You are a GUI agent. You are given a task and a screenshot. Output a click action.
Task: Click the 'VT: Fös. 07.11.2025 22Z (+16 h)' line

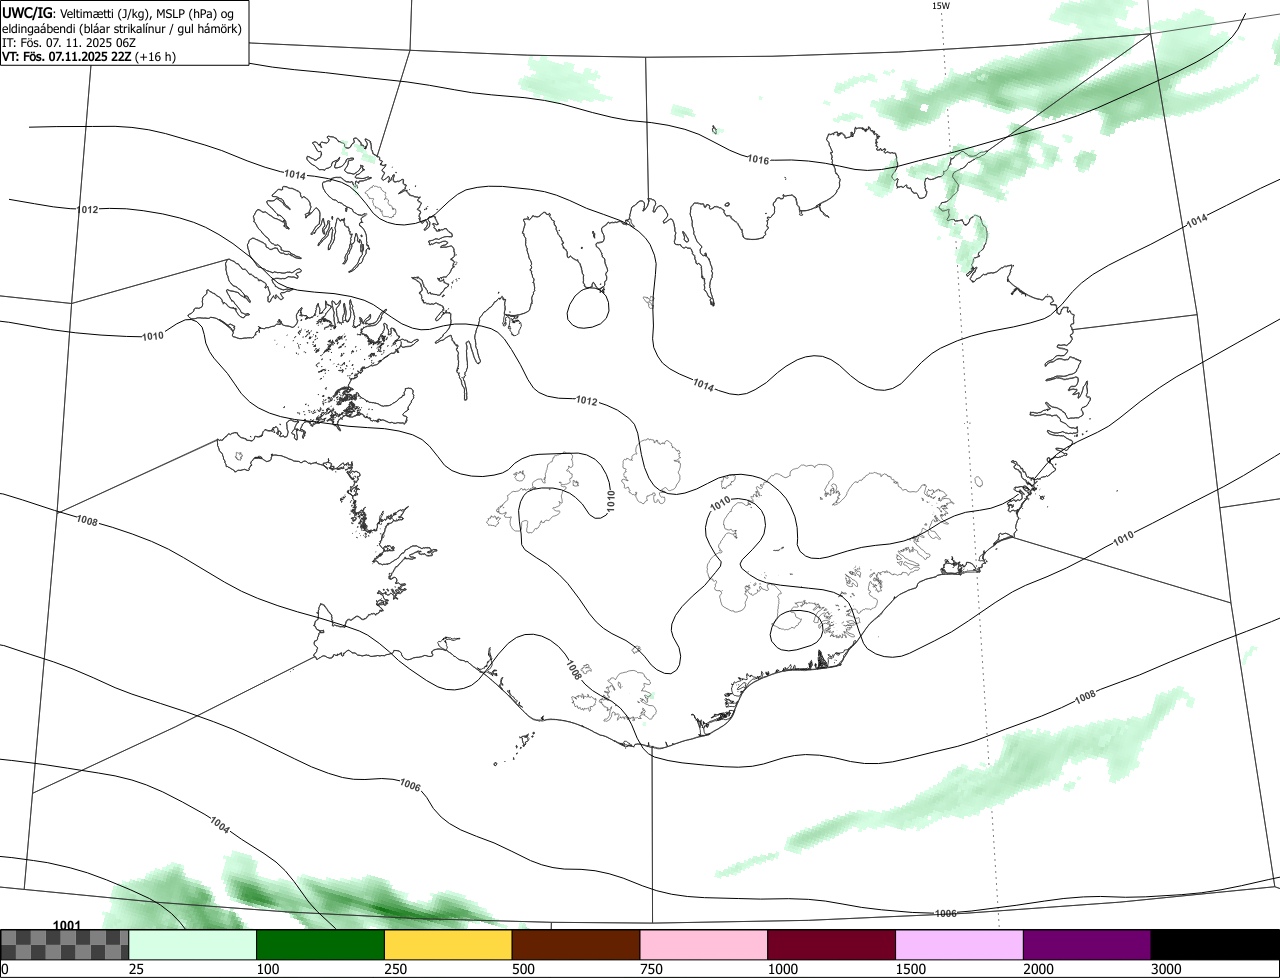(x=89, y=57)
